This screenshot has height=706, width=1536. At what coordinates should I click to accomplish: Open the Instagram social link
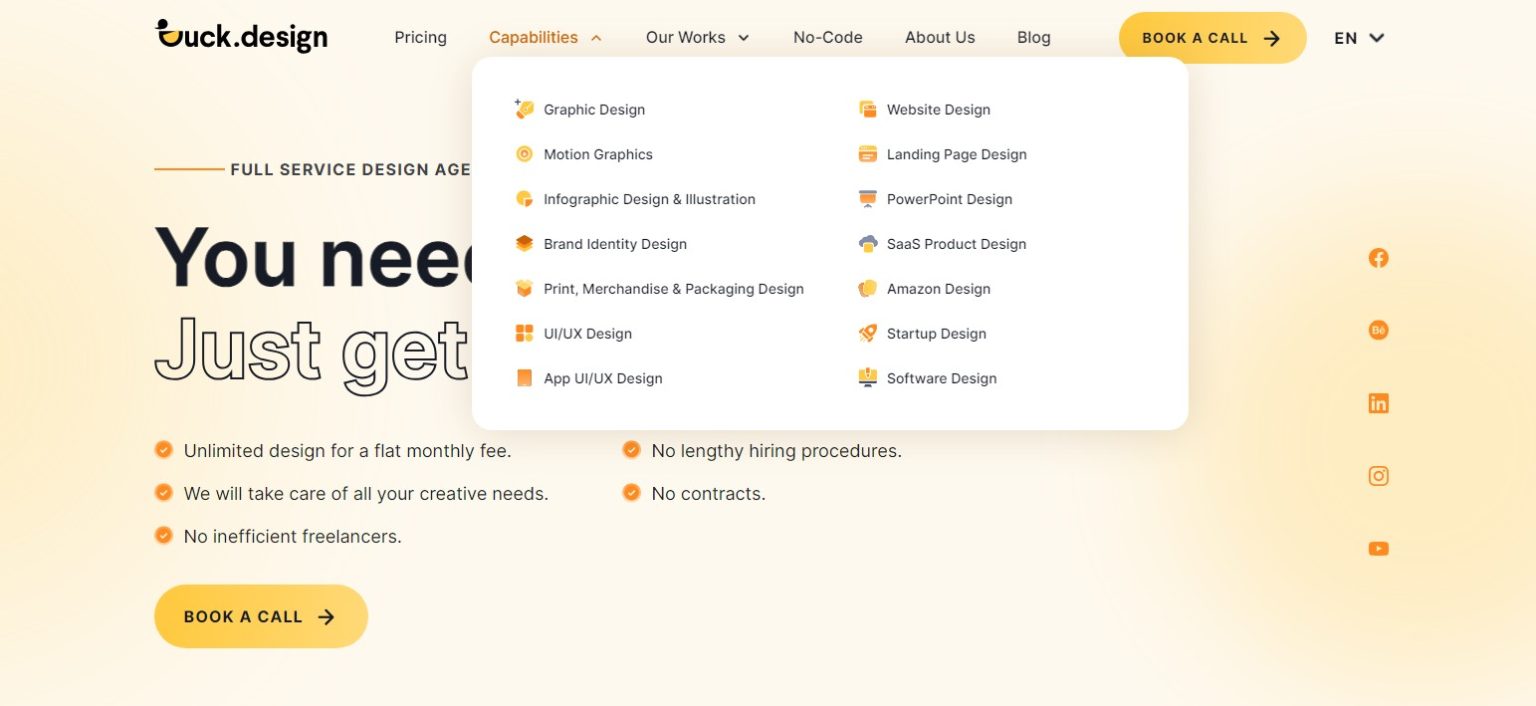click(1378, 476)
